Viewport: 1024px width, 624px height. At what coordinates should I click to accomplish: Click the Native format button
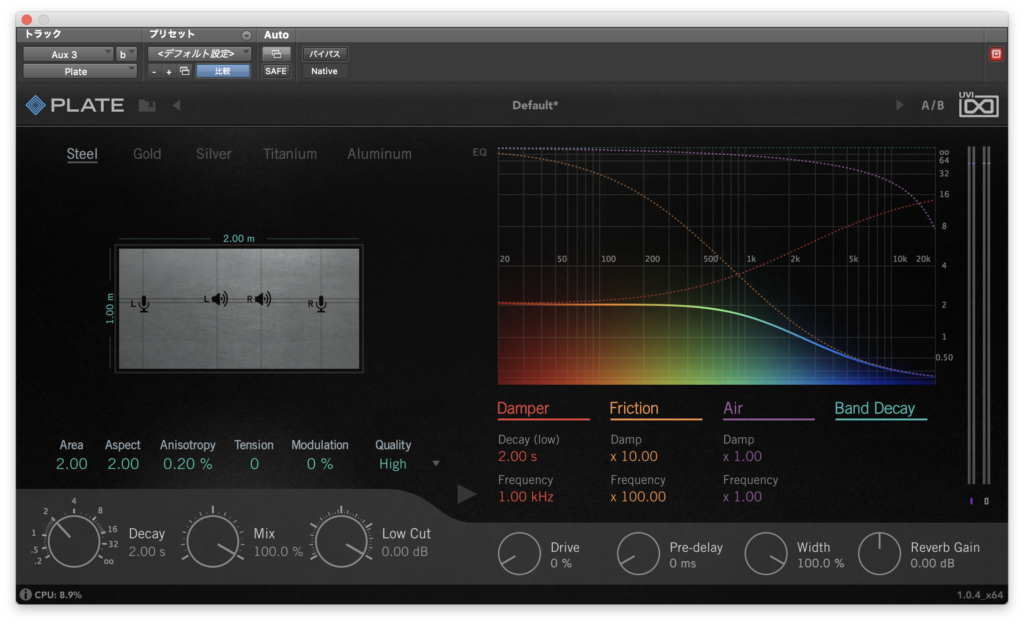click(x=325, y=71)
